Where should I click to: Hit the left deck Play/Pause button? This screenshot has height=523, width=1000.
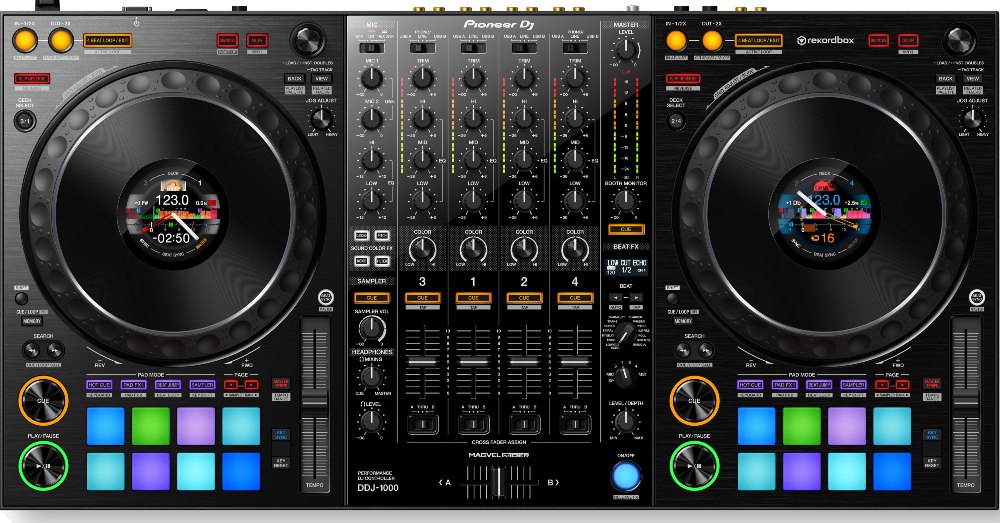[43, 466]
